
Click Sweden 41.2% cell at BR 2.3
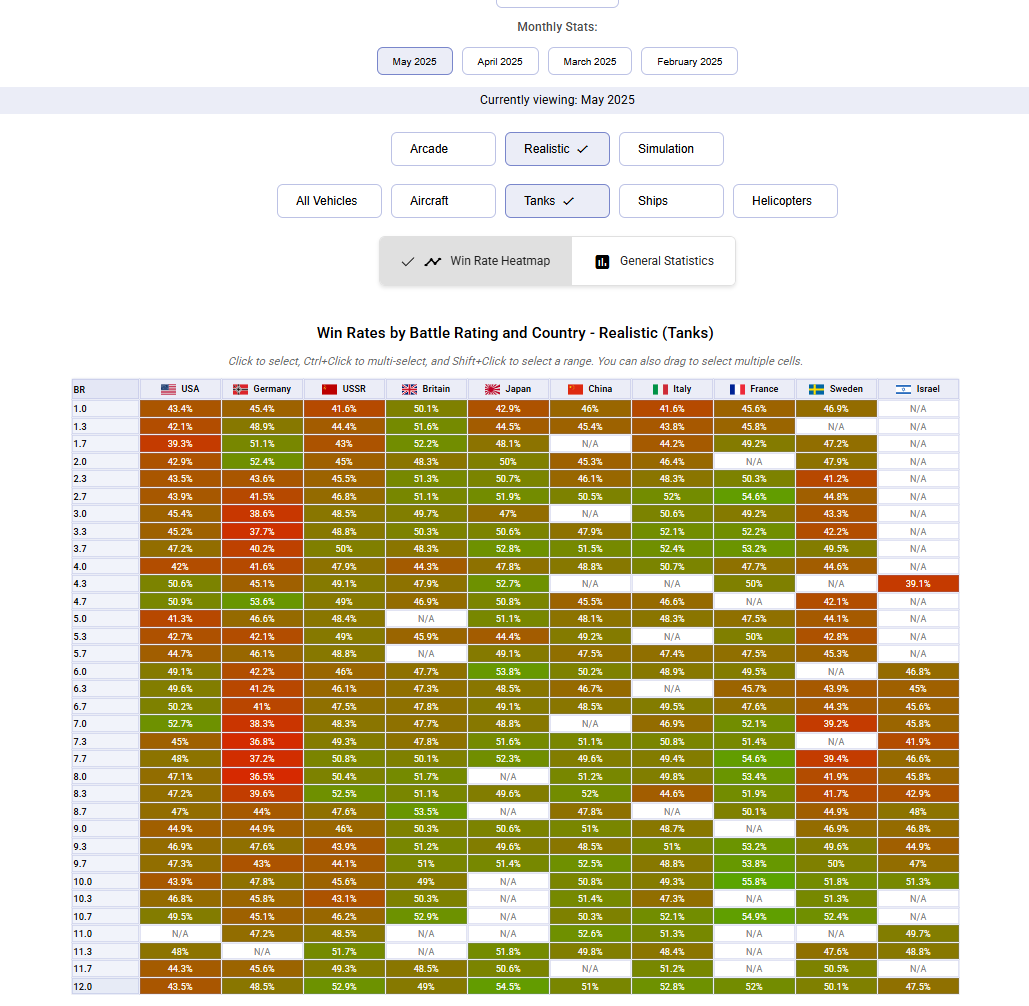pyautogui.click(x=836, y=479)
